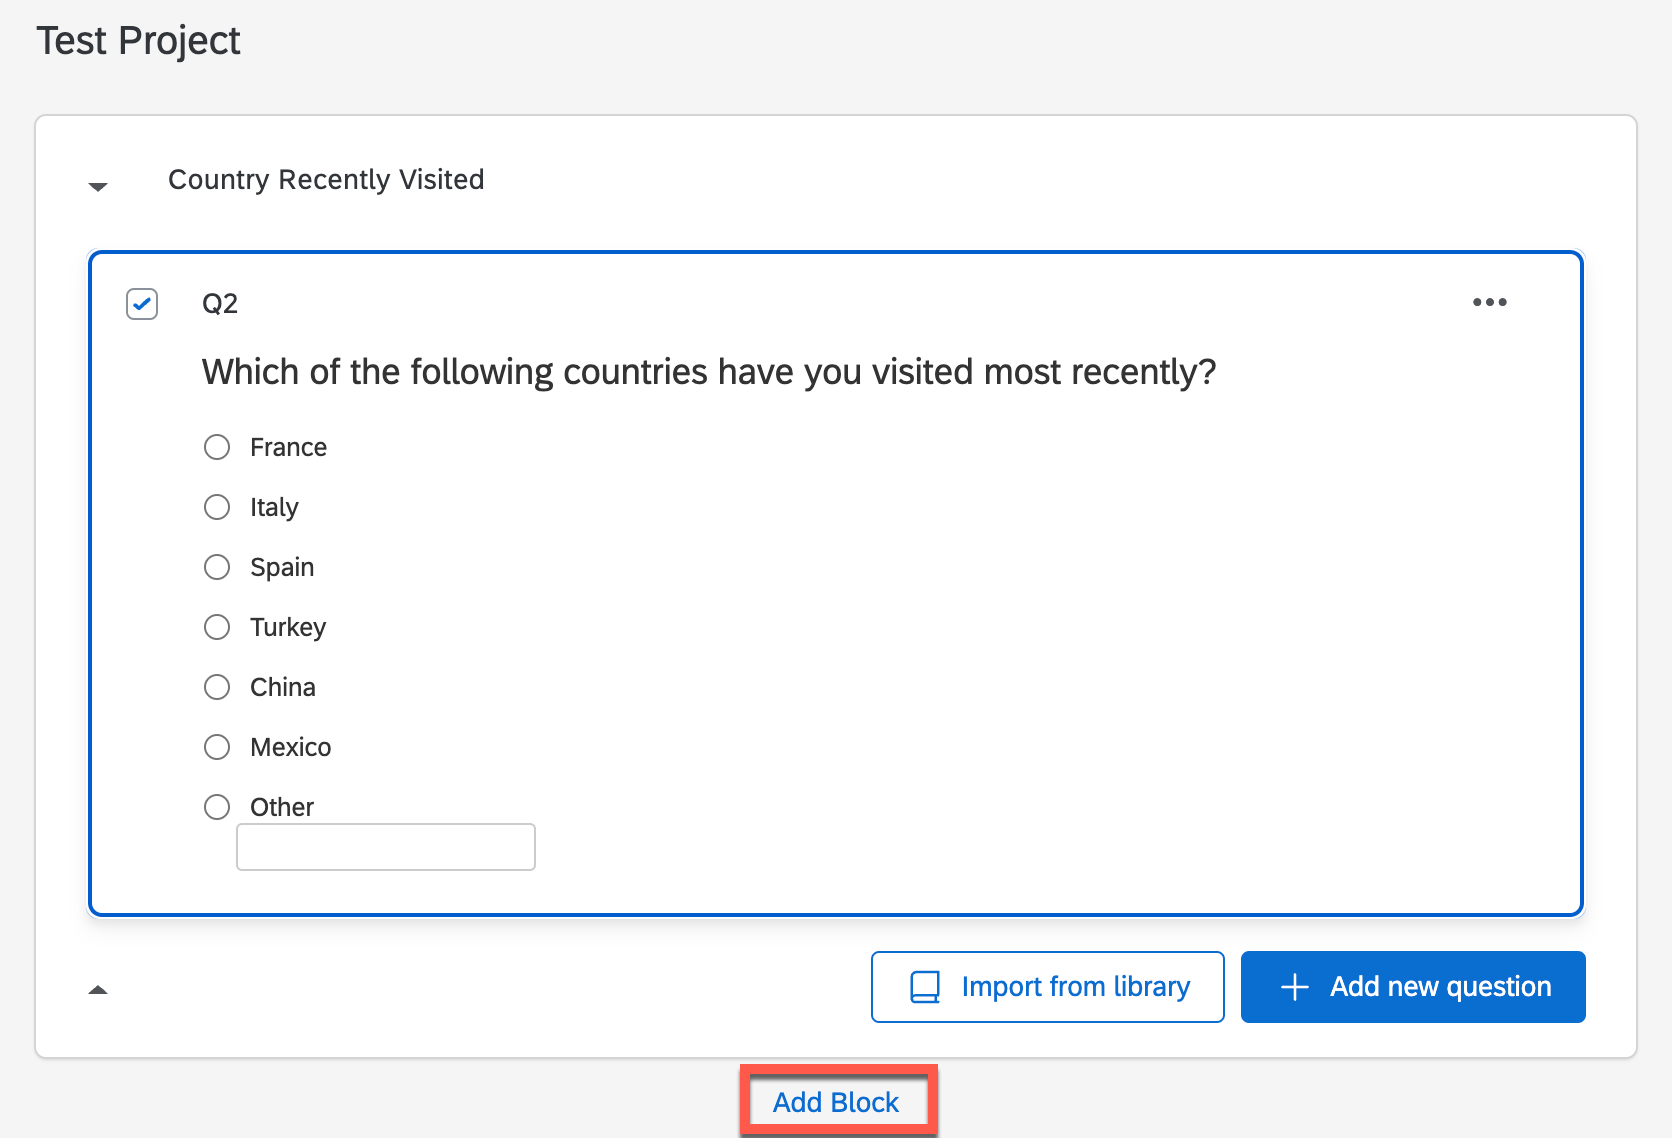Viewport: 1672px width, 1138px height.
Task: Select the China radio option
Action: click(x=217, y=687)
